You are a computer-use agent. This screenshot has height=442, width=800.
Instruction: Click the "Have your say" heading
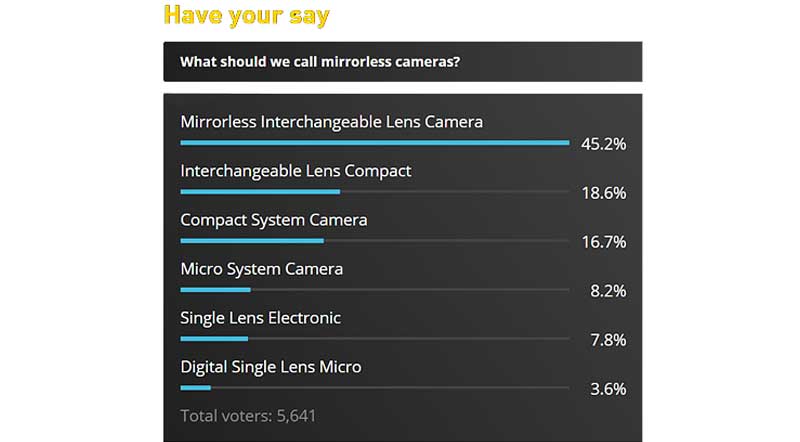[246, 15]
